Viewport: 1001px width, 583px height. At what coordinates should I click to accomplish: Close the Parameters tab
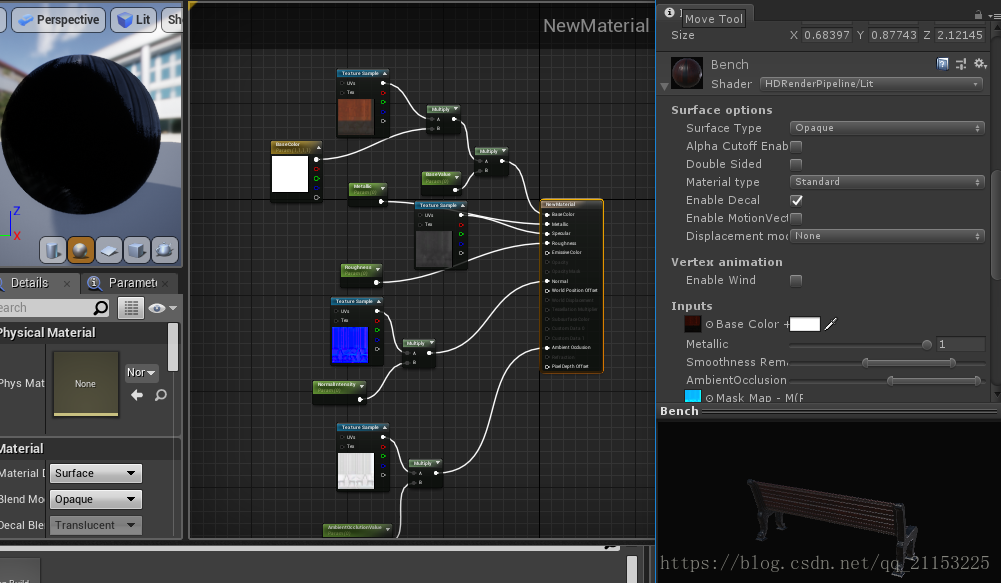[x=165, y=284]
